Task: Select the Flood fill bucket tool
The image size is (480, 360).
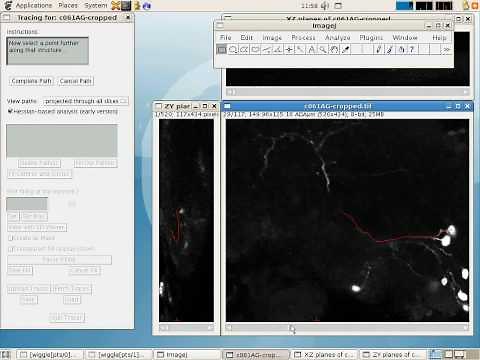Action: 401,50
